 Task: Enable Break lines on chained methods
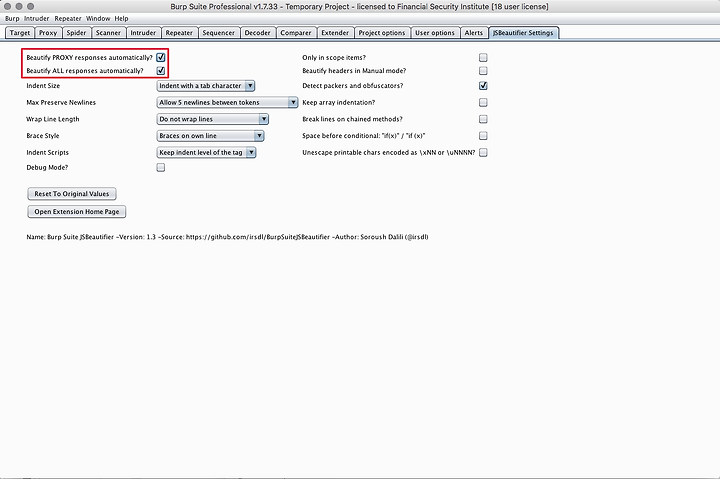coord(483,119)
